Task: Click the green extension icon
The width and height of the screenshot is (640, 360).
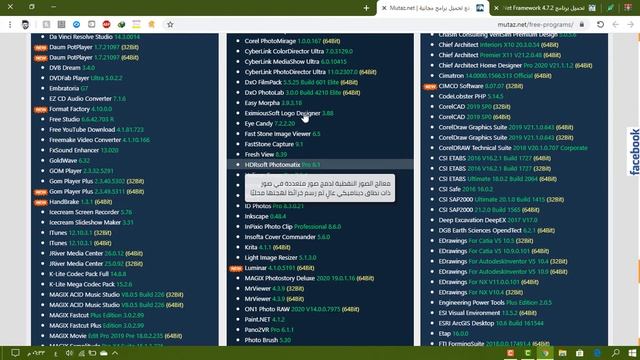Action: coord(121,24)
